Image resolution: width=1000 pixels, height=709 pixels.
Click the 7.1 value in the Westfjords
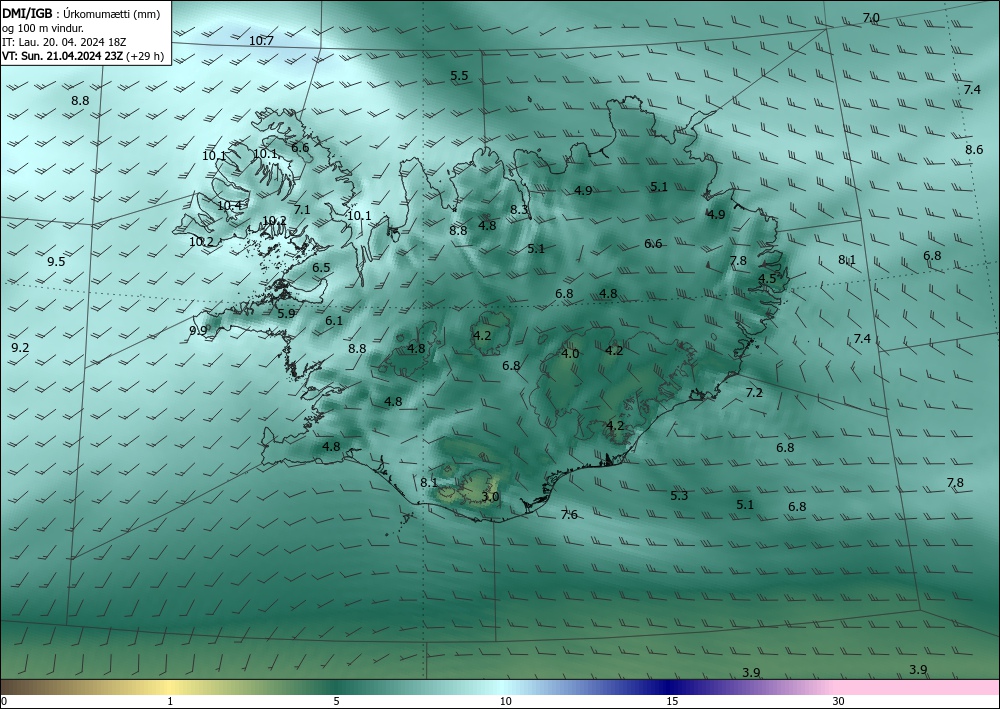click(302, 209)
